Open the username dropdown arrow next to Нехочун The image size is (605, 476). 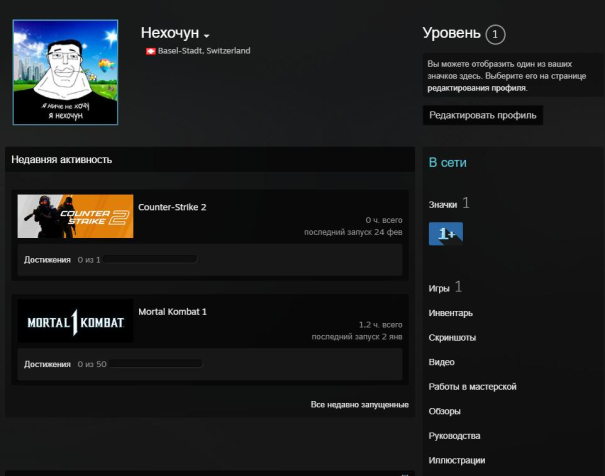click(x=206, y=37)
